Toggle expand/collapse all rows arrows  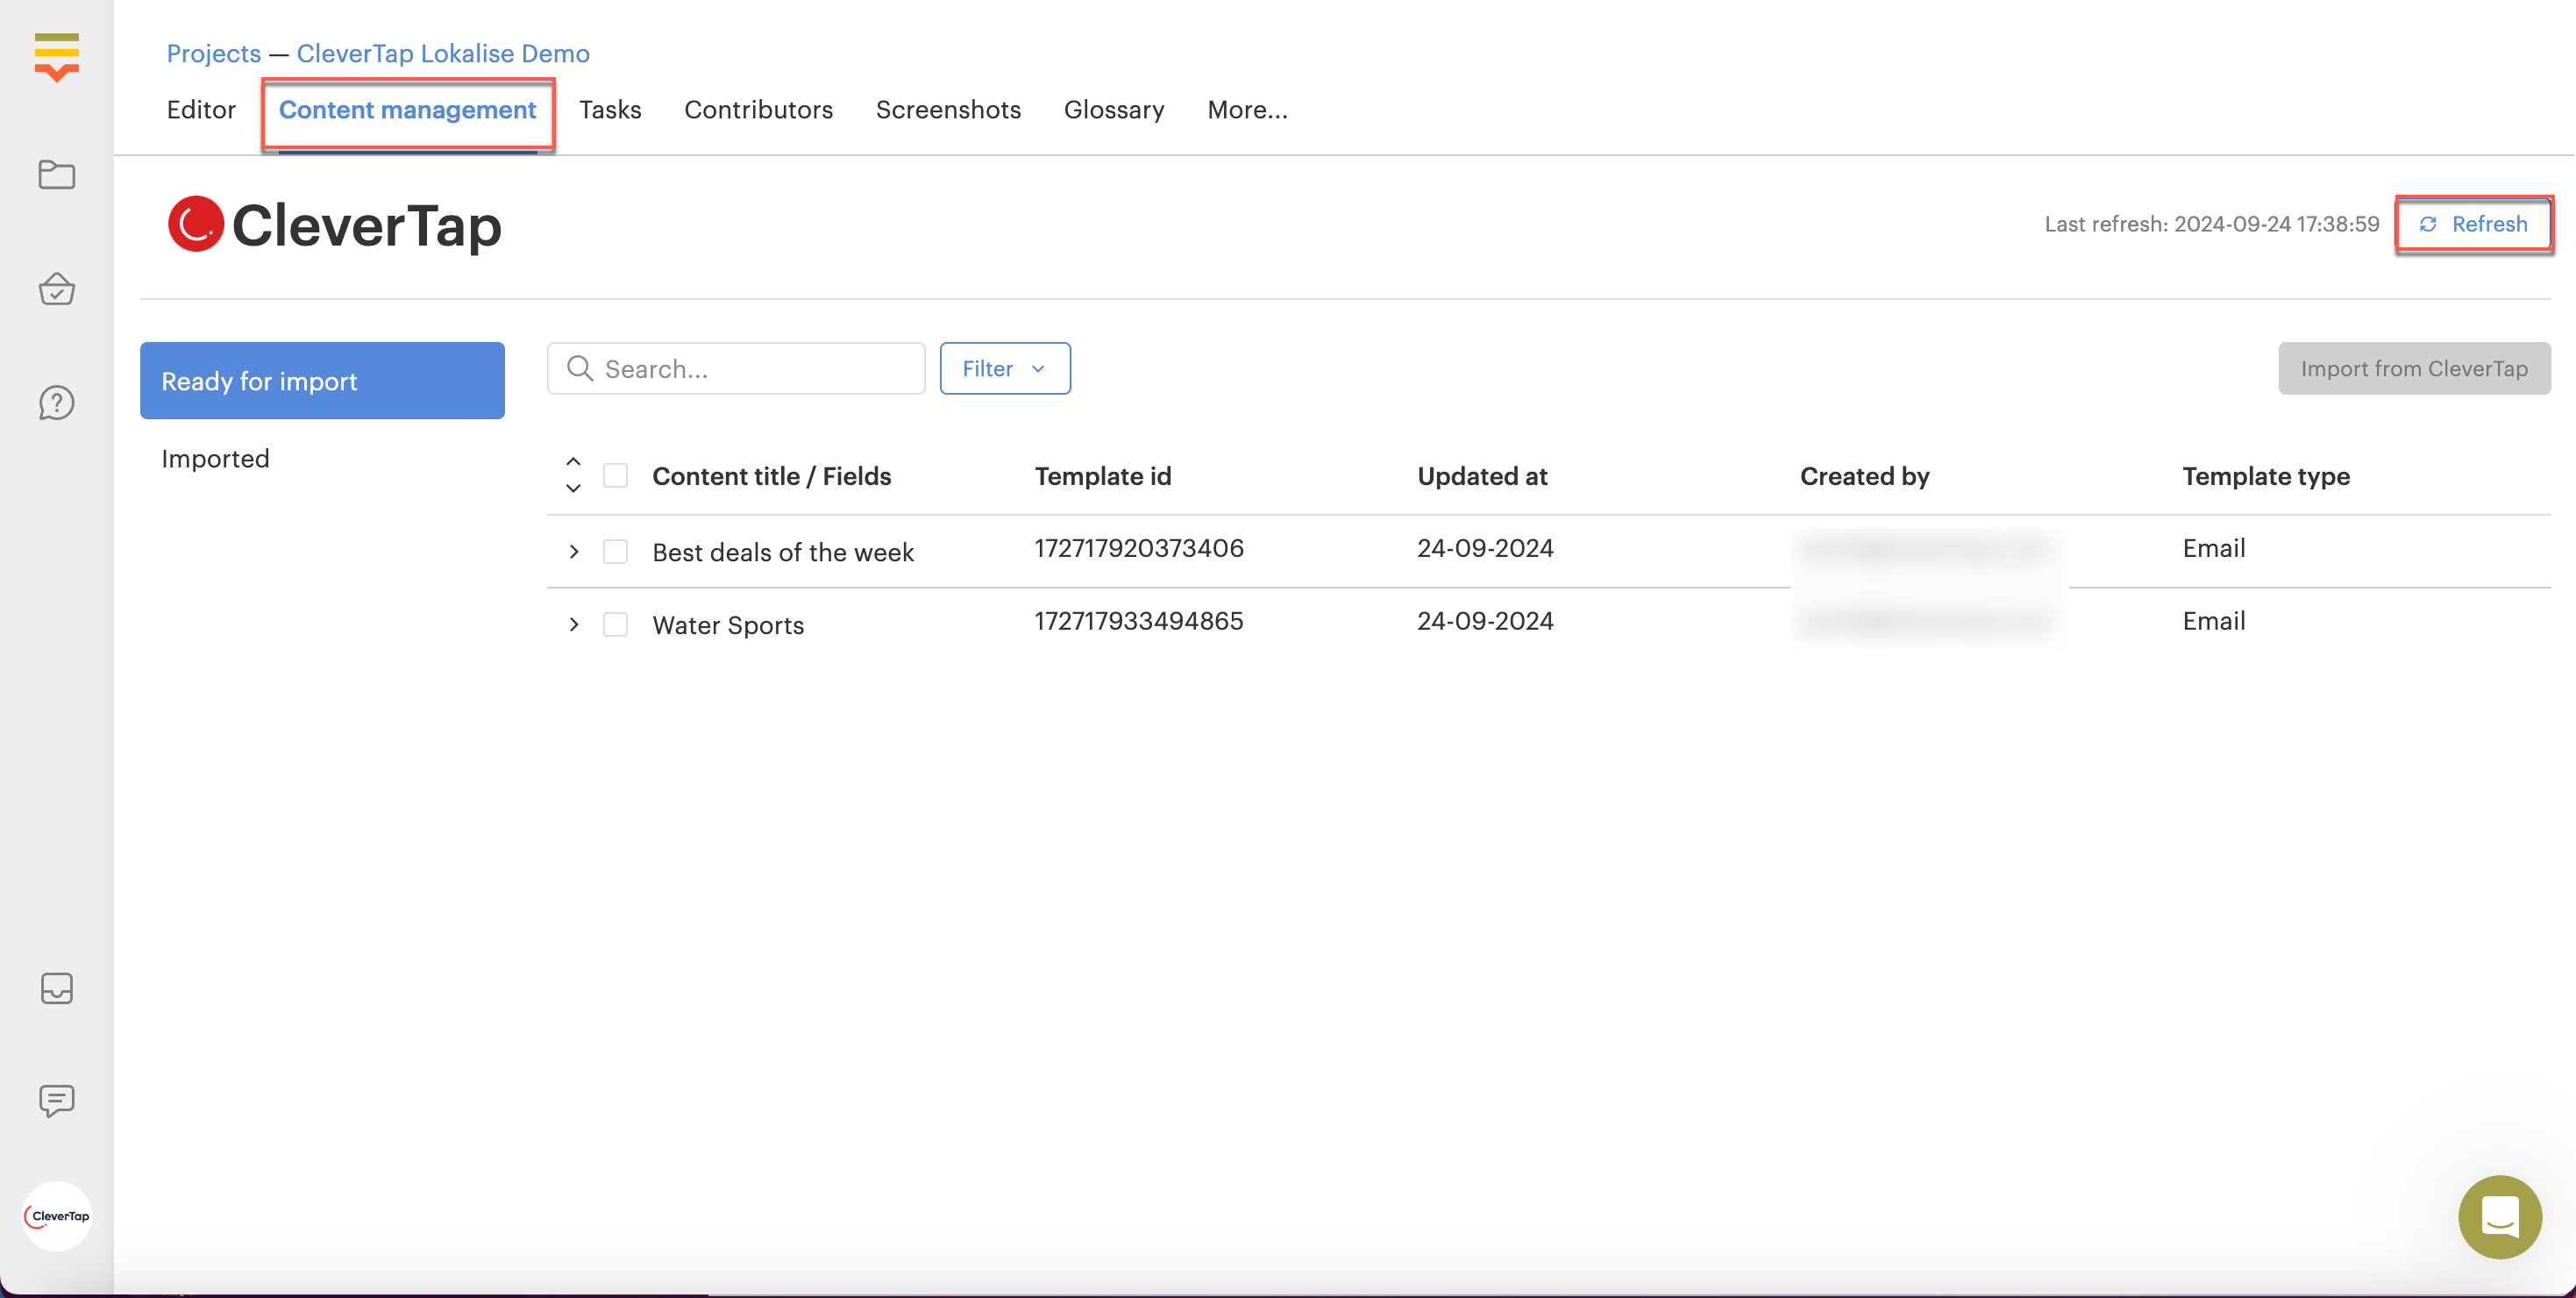pyautogui.click(x=573, y=475)
